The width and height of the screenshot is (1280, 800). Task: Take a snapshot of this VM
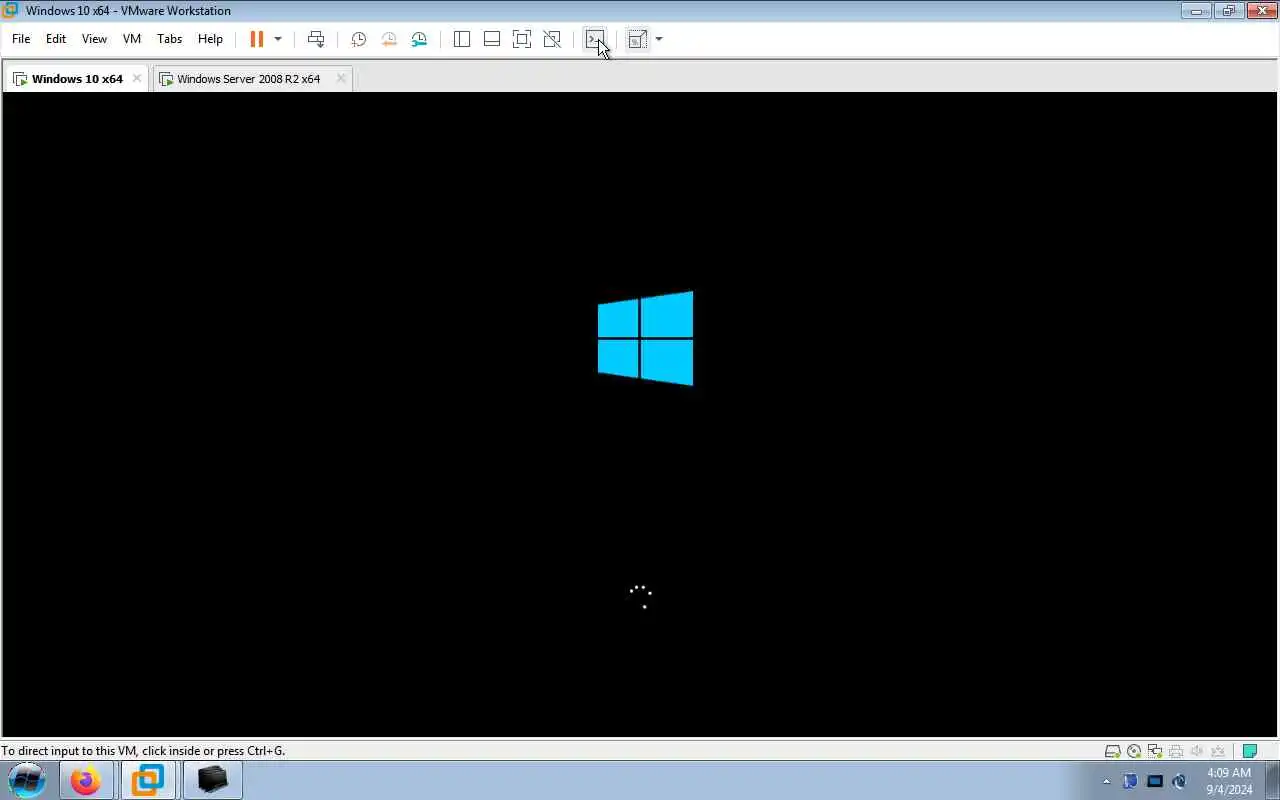[x=359, y=39]
